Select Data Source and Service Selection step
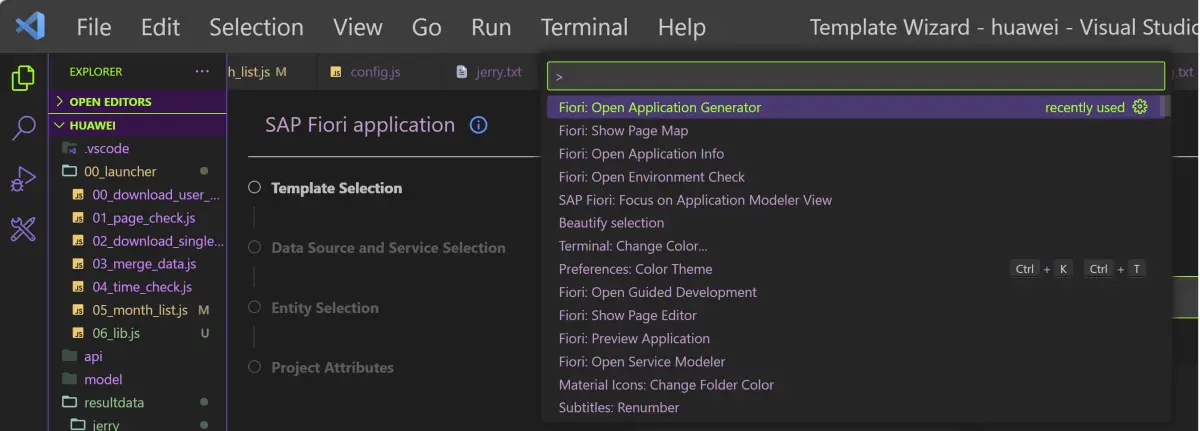Viewport: 1200px width, 431px height. click(x=388, y=248)
